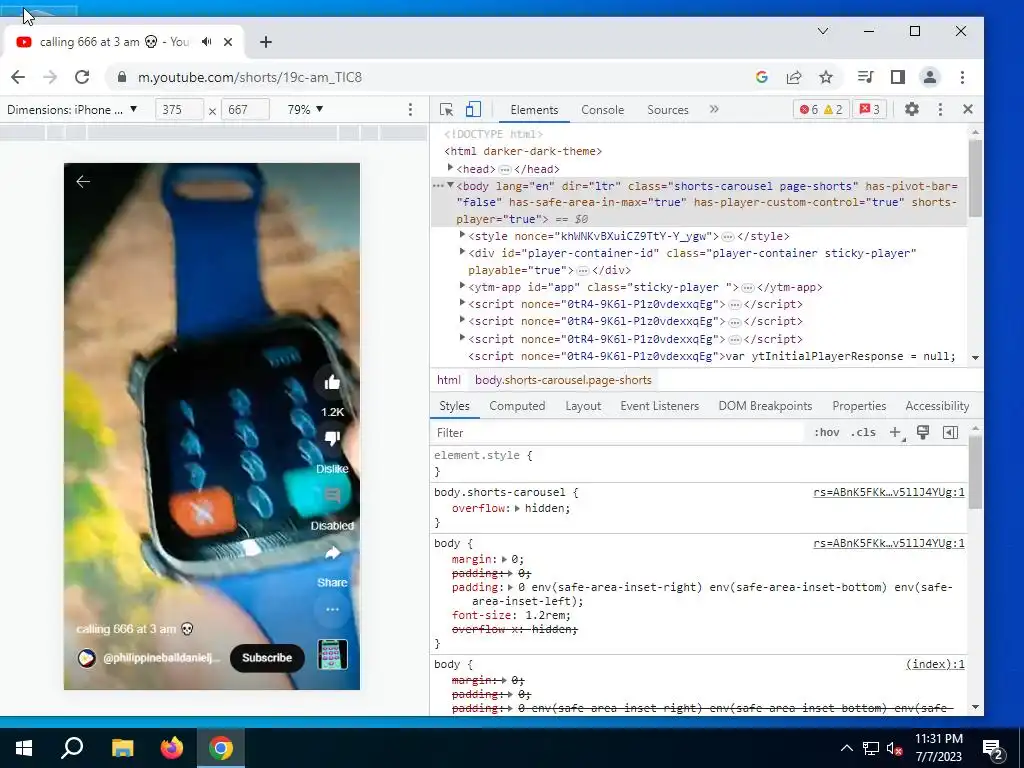Open the Event Listeners tab

pyautogui.click(x=660, y=406)
